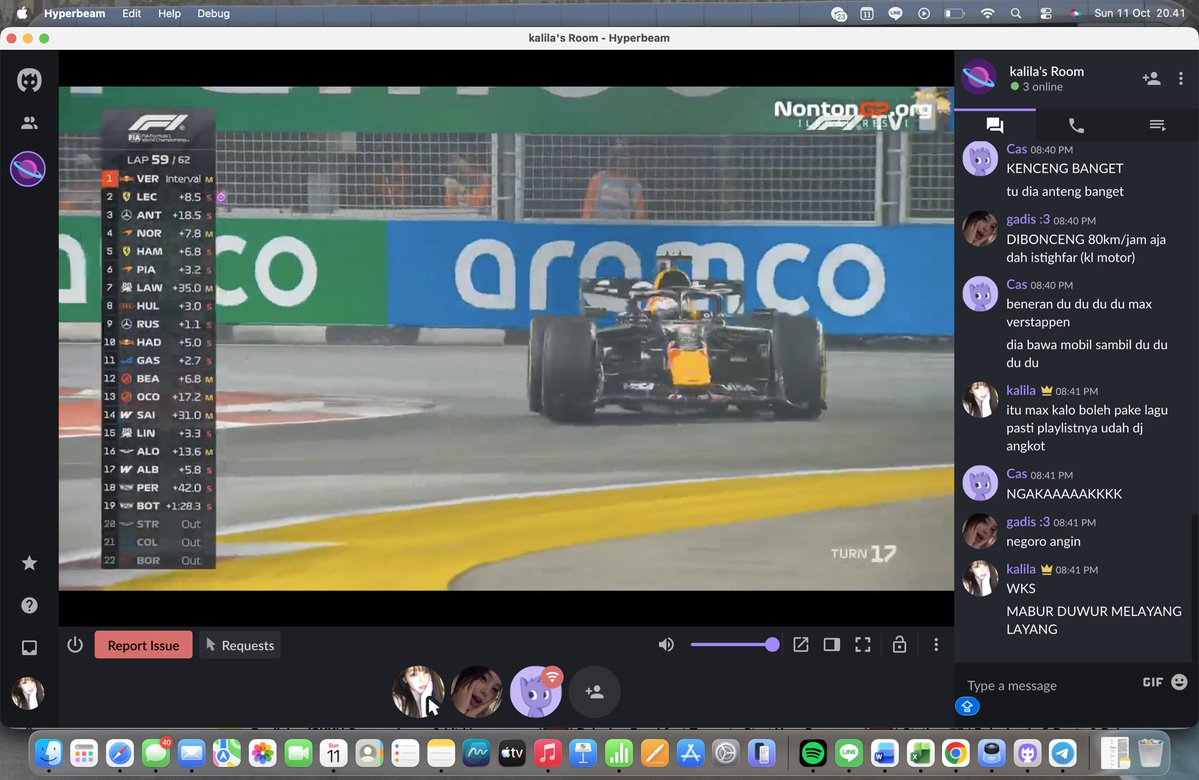Click the "KENCENG BANGET" chat message
The width and height of the screenshot is (1199, 780).
[1064, 168]
